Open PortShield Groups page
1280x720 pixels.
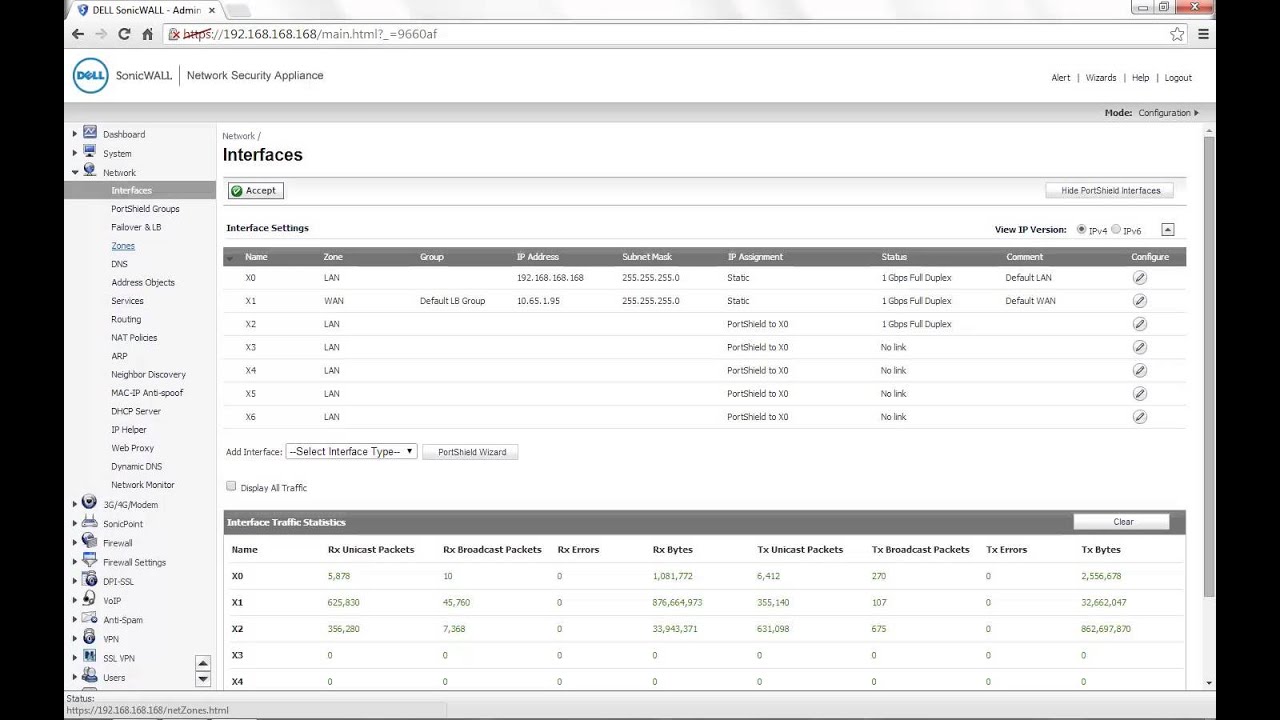coord(145,209)
